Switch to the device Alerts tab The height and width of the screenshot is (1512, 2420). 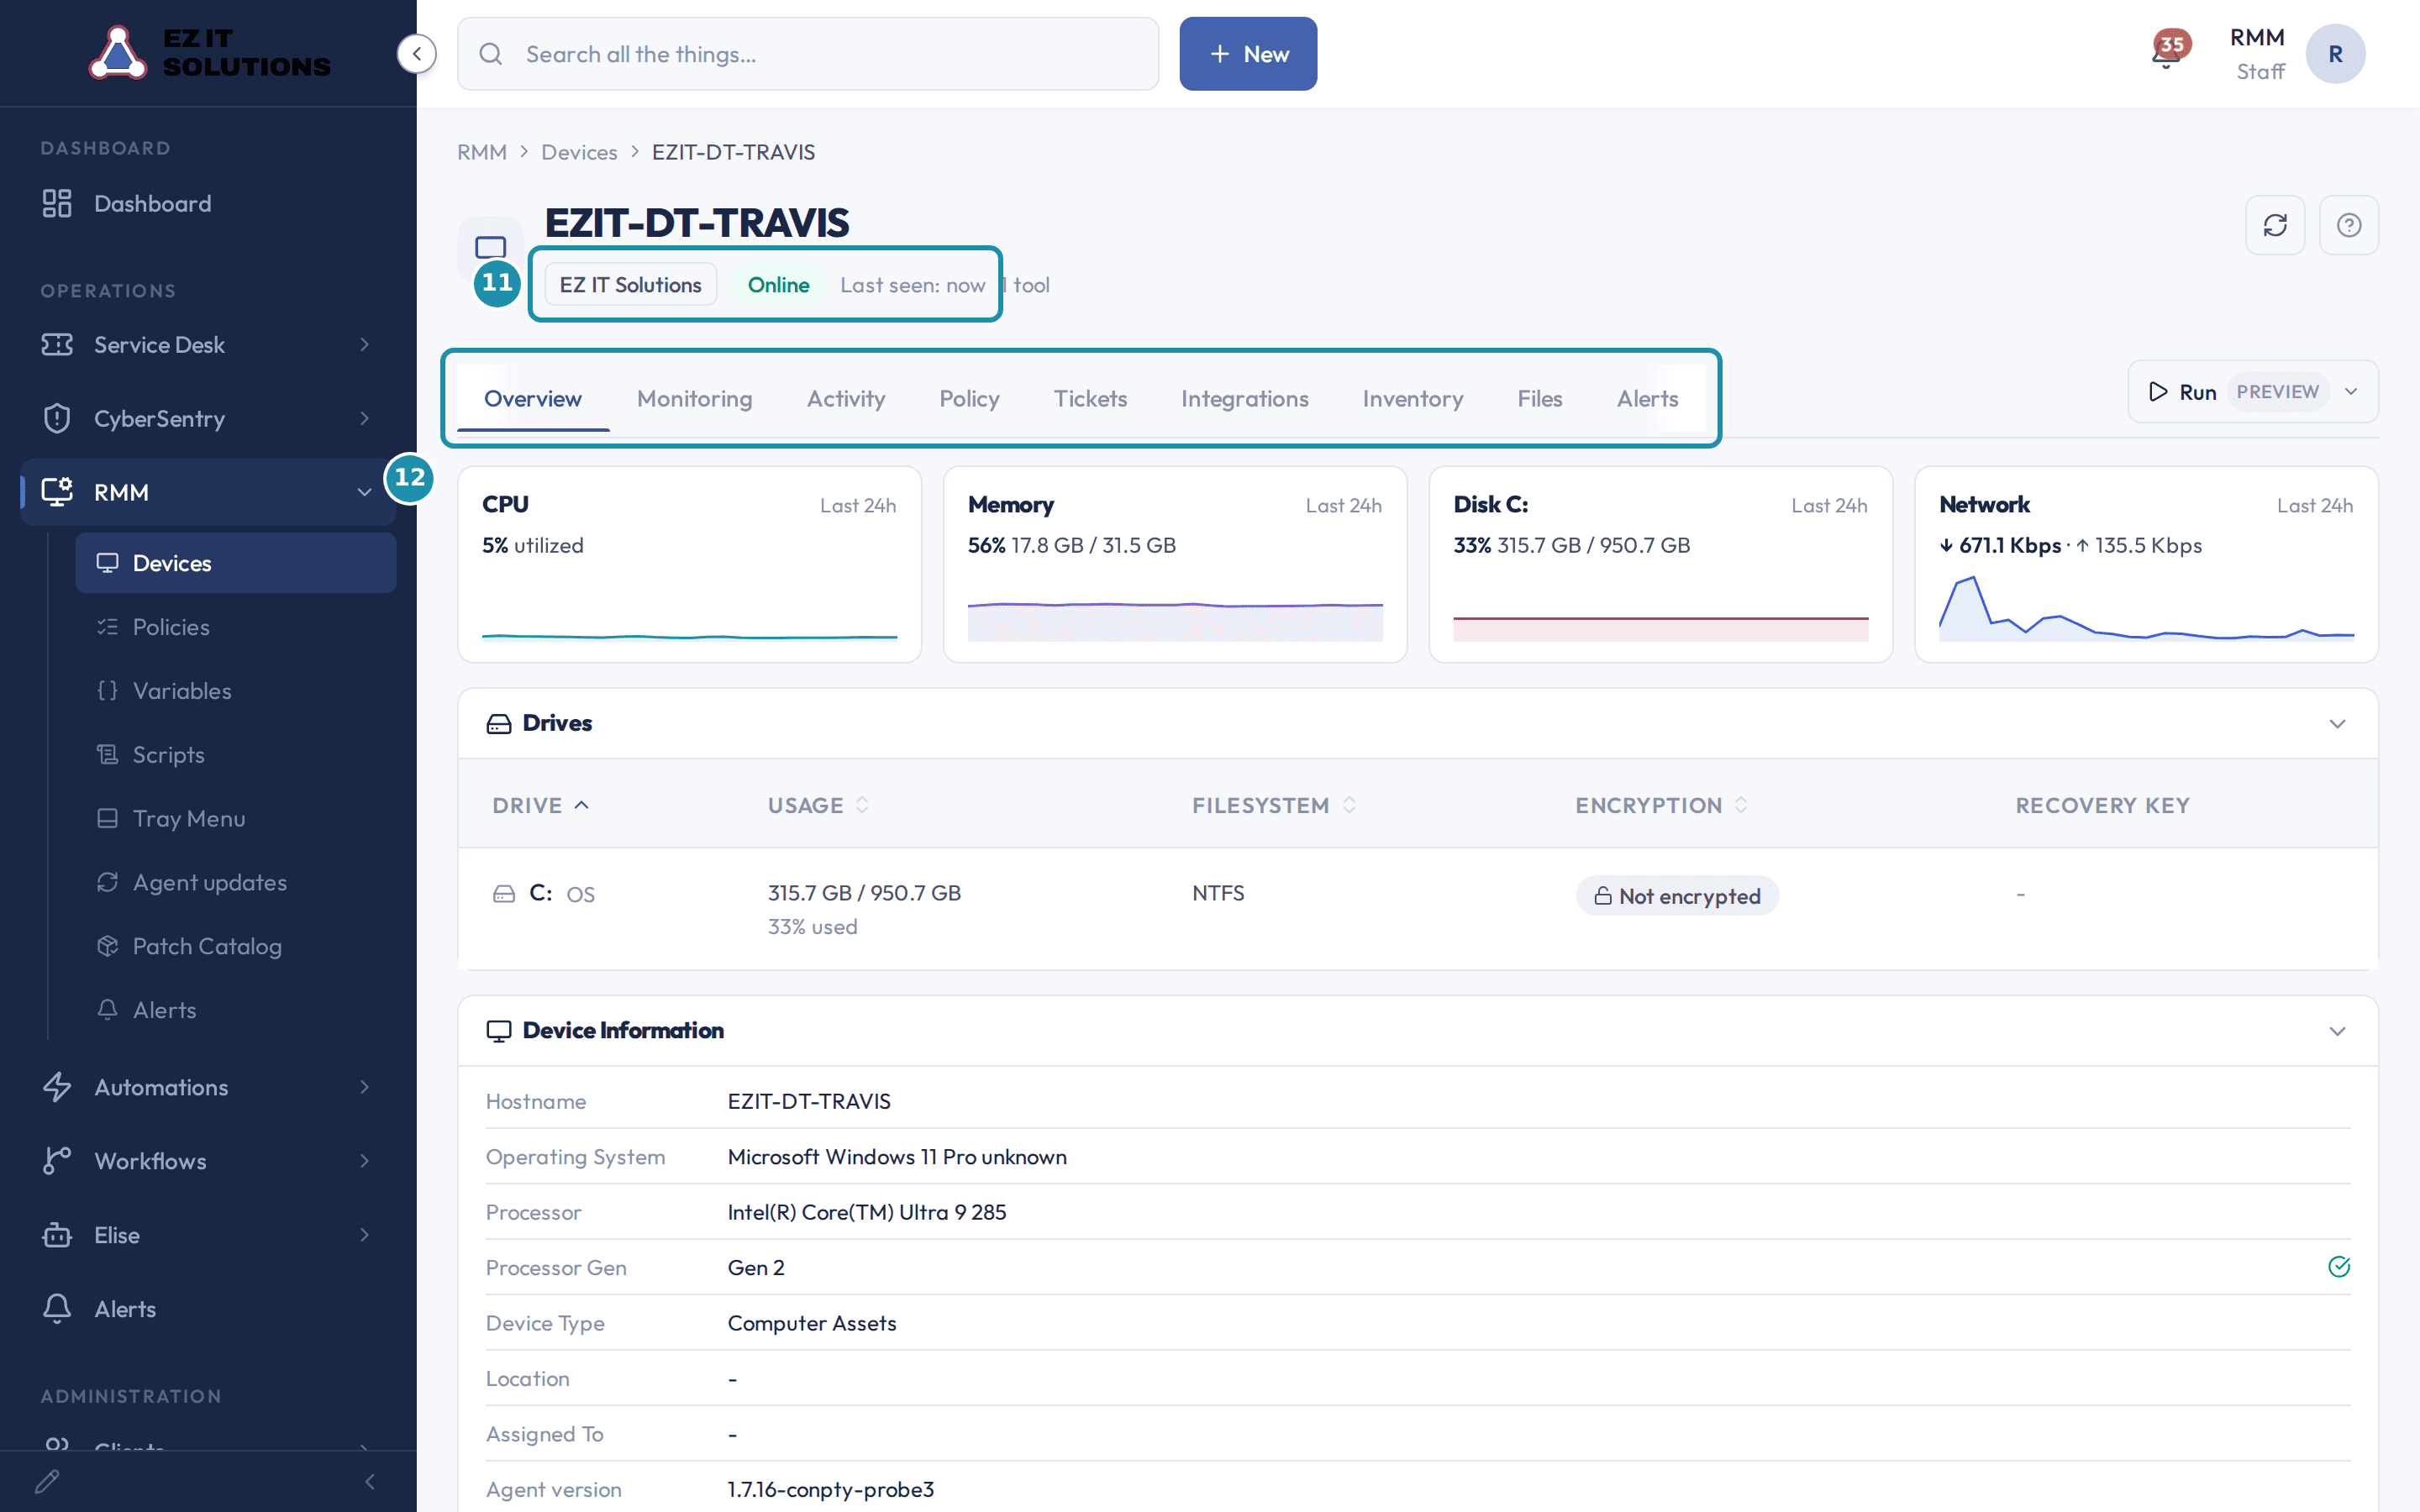[1647, 399]
